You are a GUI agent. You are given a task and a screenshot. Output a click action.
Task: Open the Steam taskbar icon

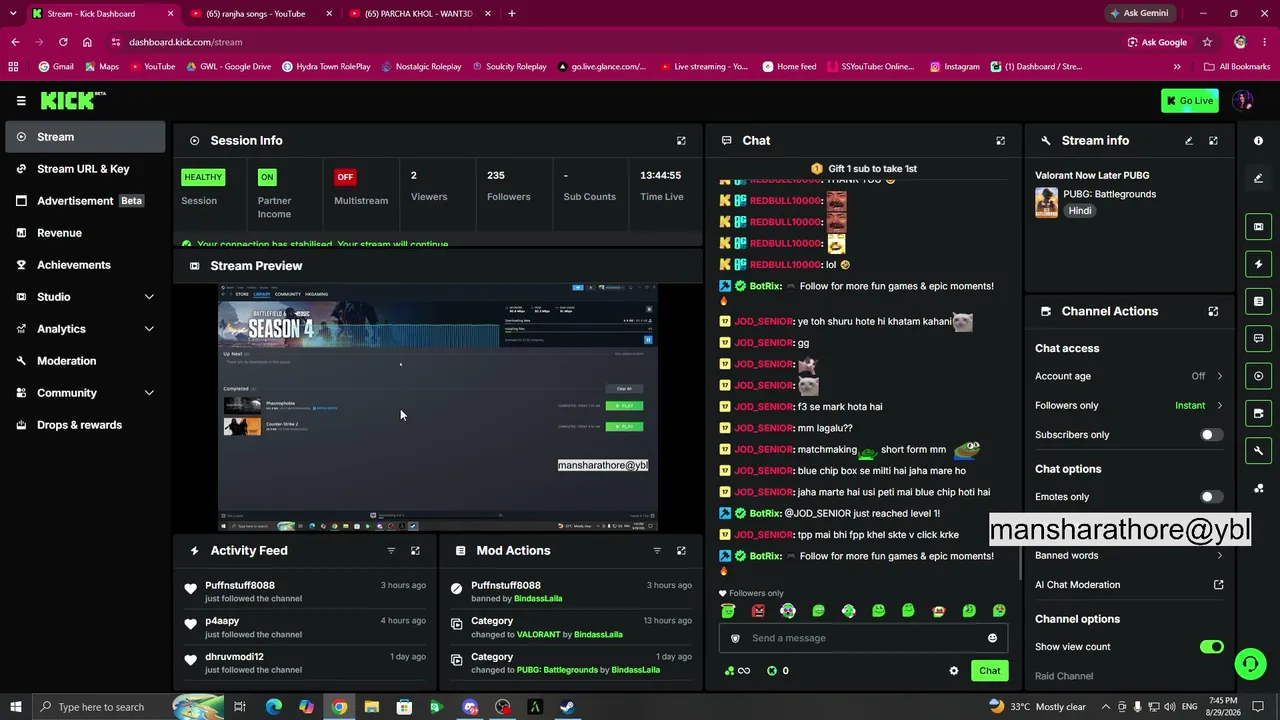point(567,707)
